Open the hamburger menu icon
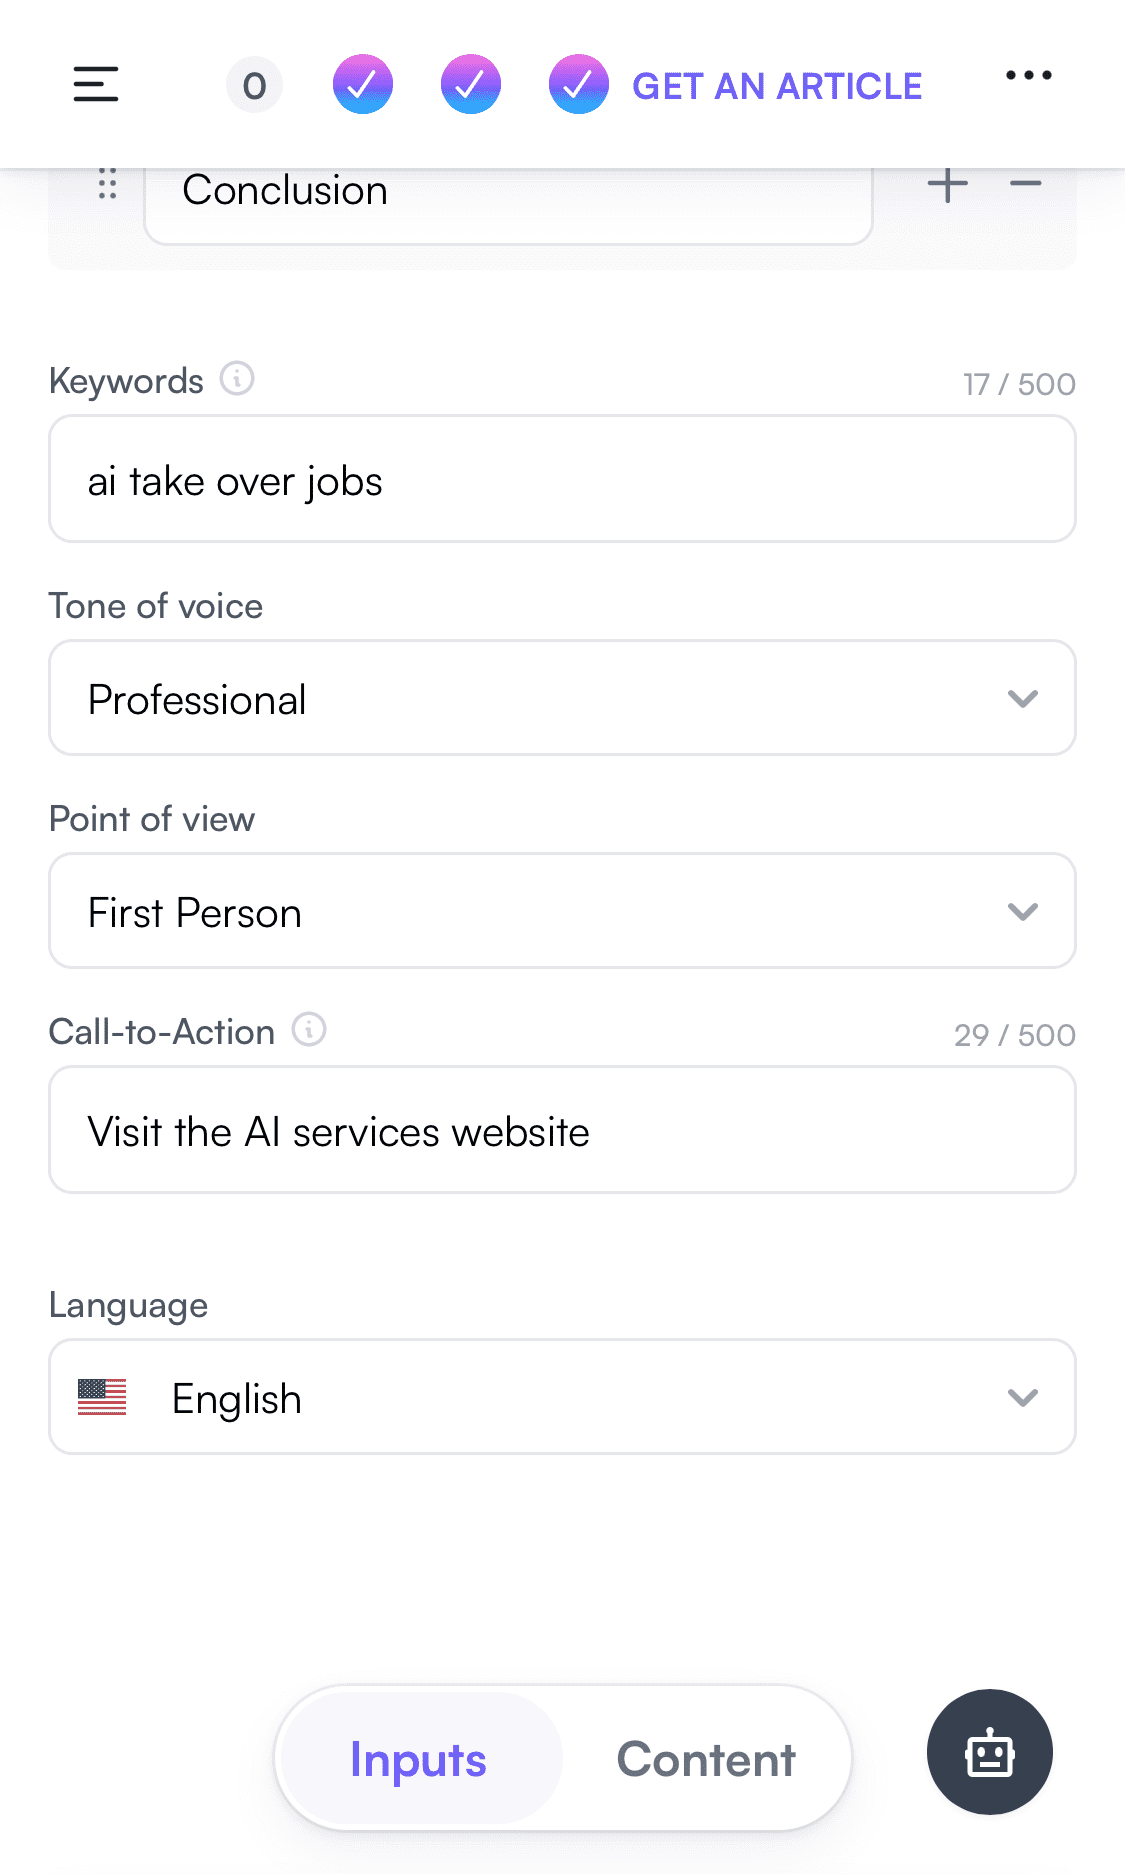This screenshot has width=1125, height=1874. 96,84
